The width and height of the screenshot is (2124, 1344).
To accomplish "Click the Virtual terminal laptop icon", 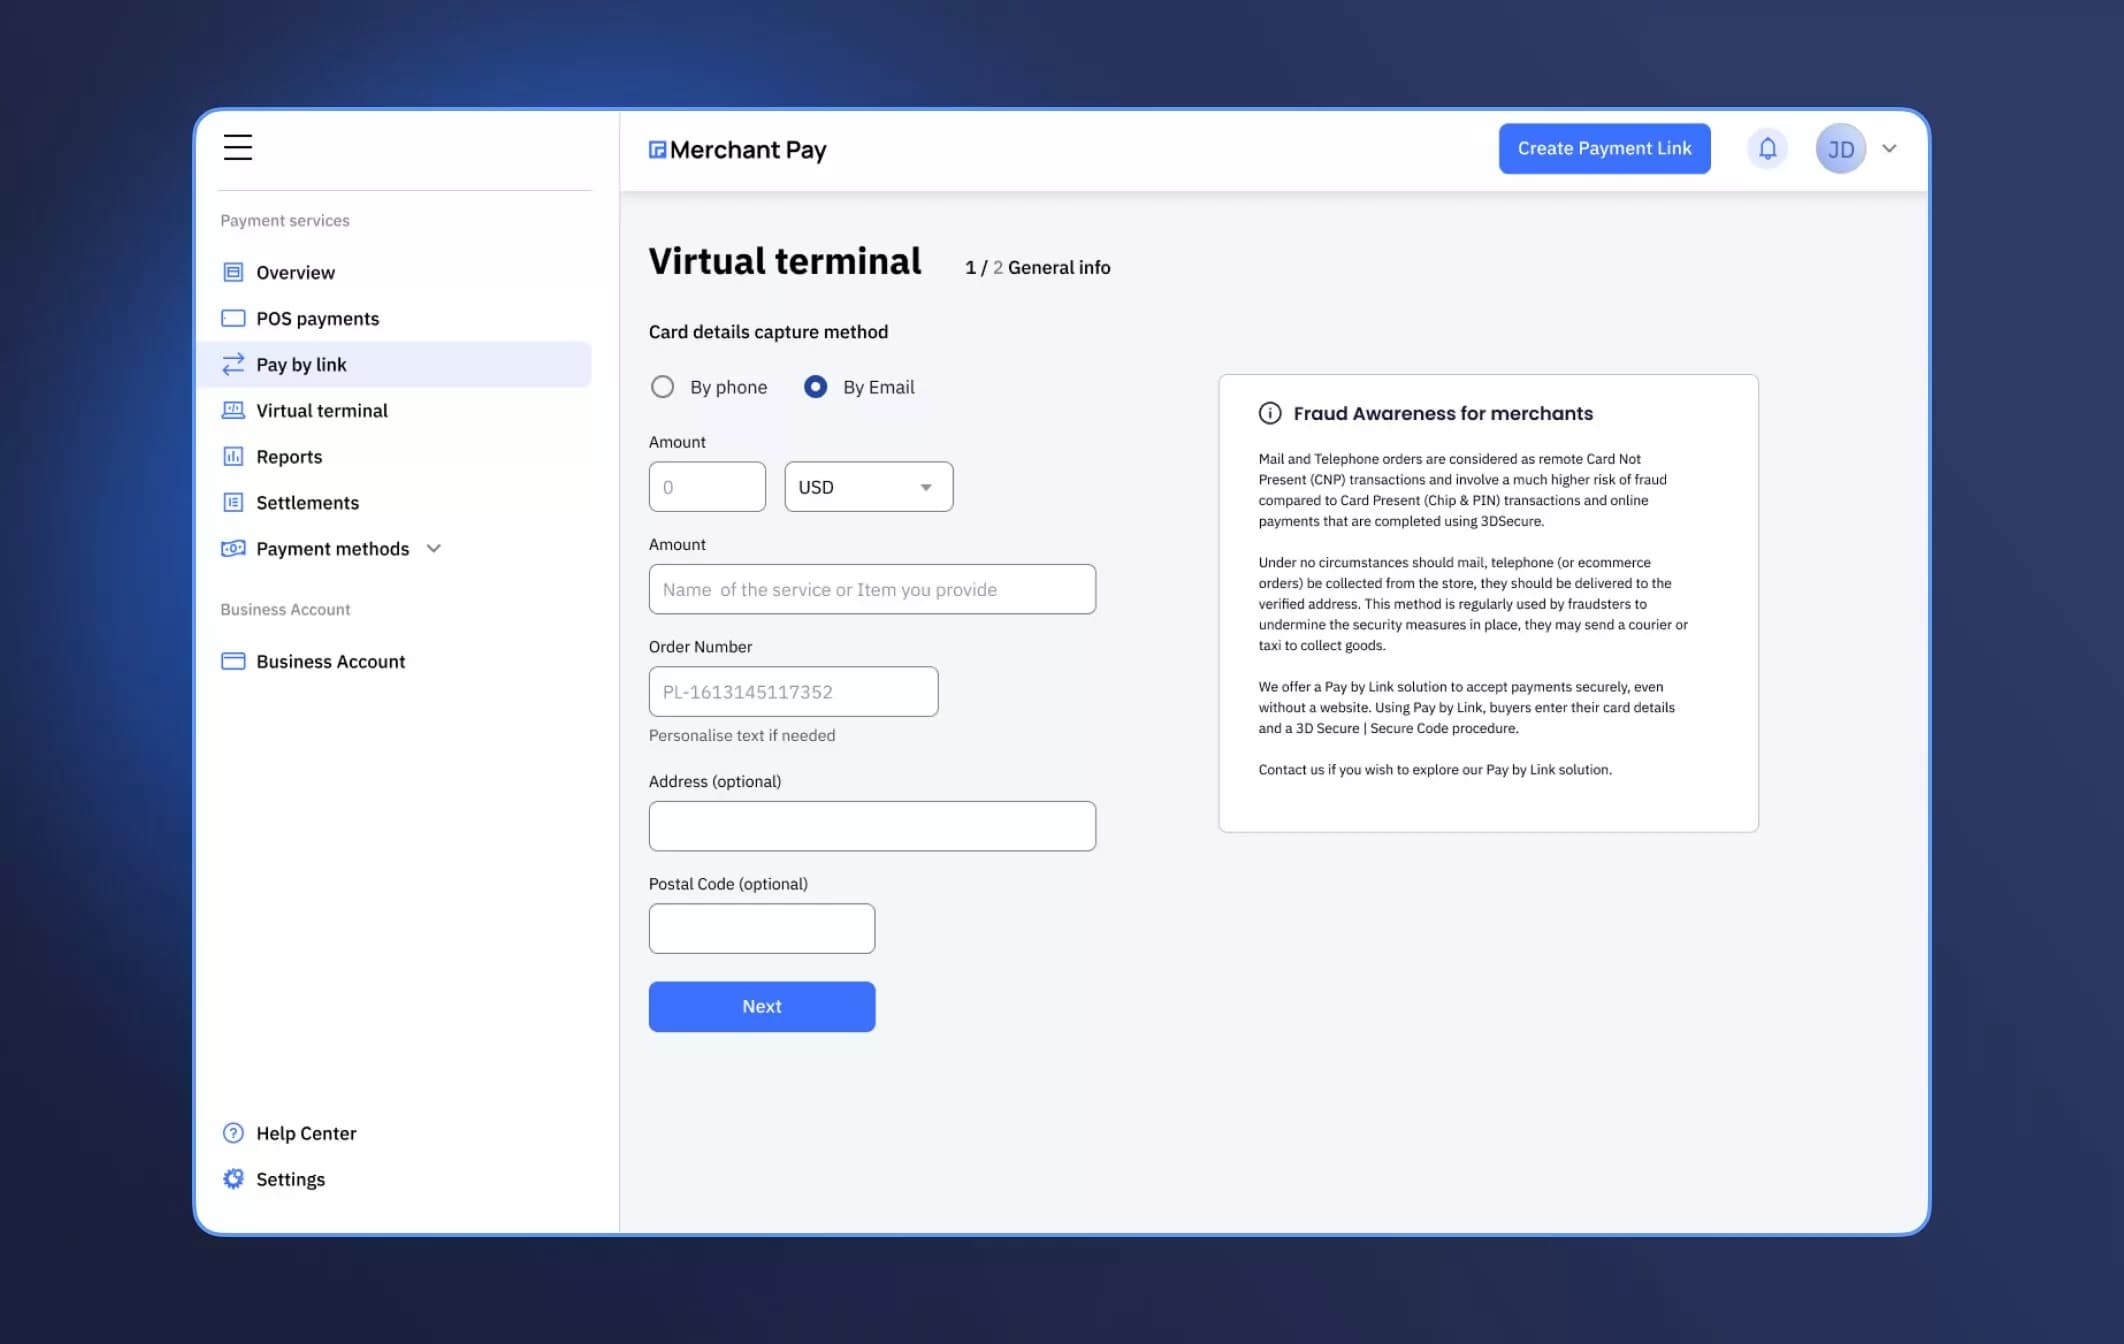I will [233, 410].
